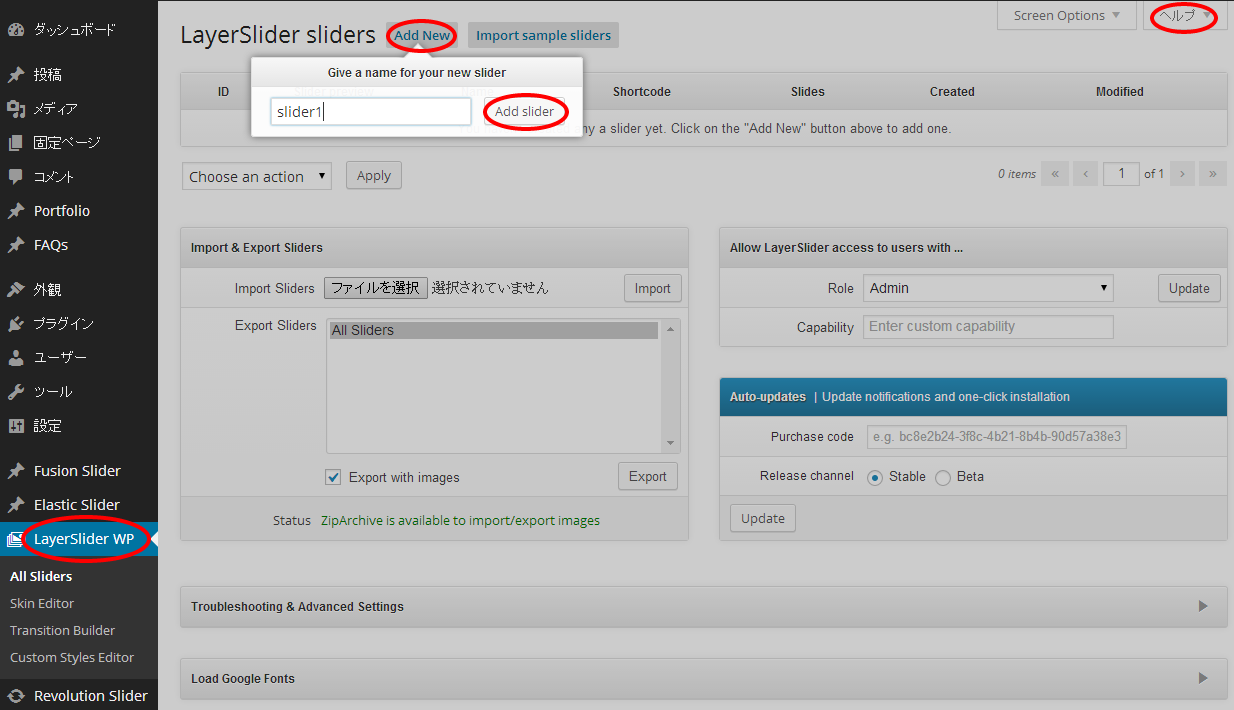Click the Plugins plug icon
The image size is (1234, 710).
(x=15, y=324)
